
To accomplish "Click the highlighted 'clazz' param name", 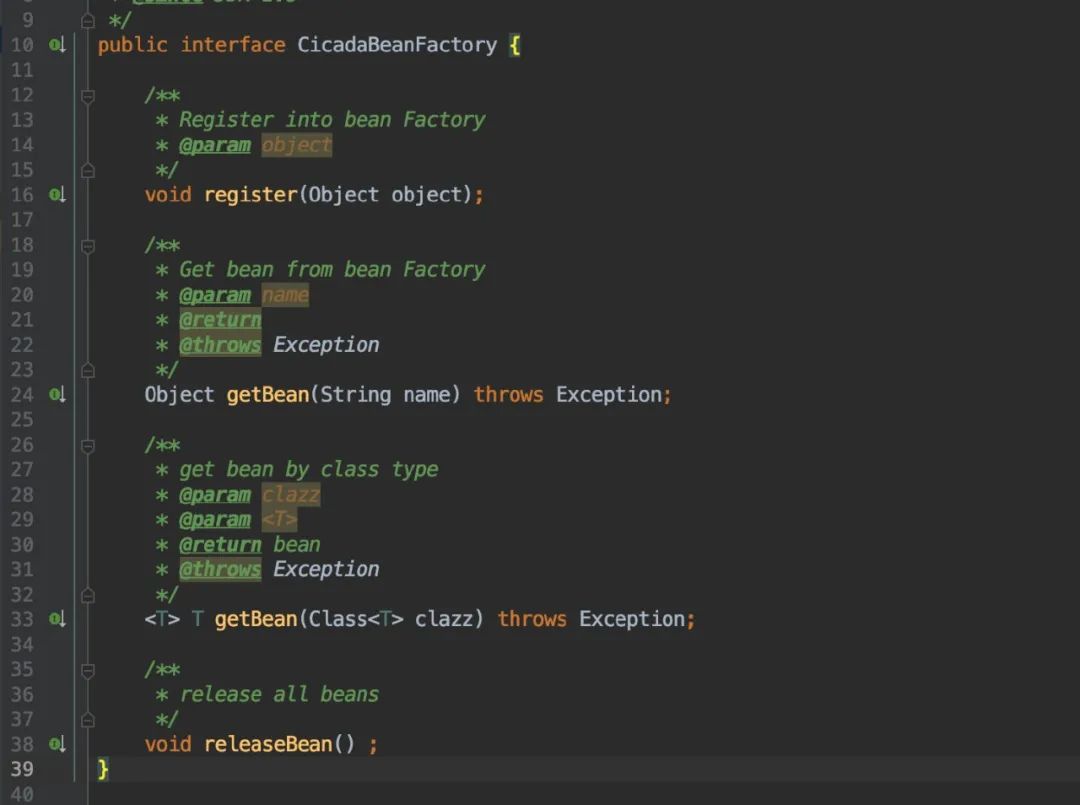I will click(291, 495).
